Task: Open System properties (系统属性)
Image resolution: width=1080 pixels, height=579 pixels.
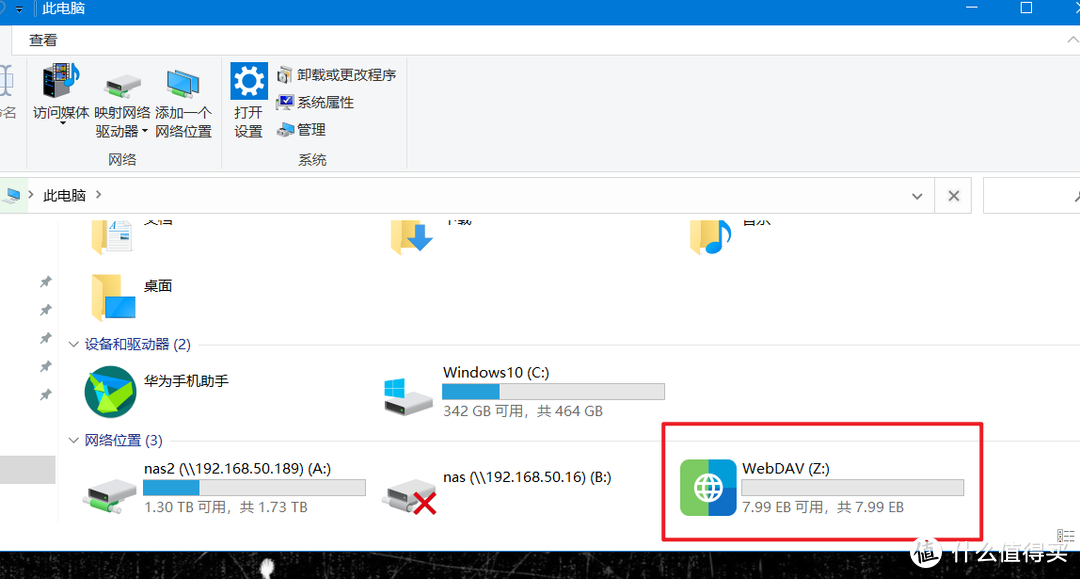Action: pyautogui.click(x=315, y=103)
